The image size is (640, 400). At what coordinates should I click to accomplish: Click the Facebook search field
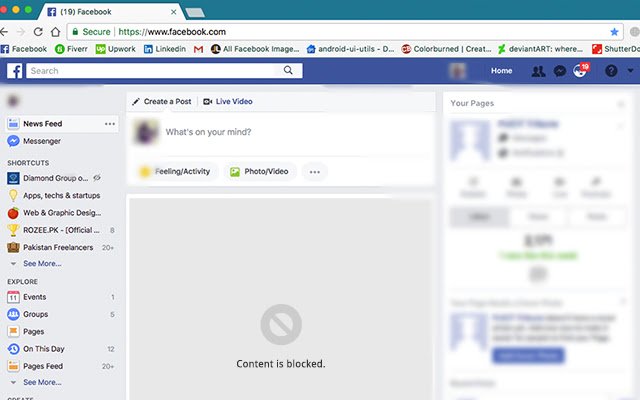[164, 71]
